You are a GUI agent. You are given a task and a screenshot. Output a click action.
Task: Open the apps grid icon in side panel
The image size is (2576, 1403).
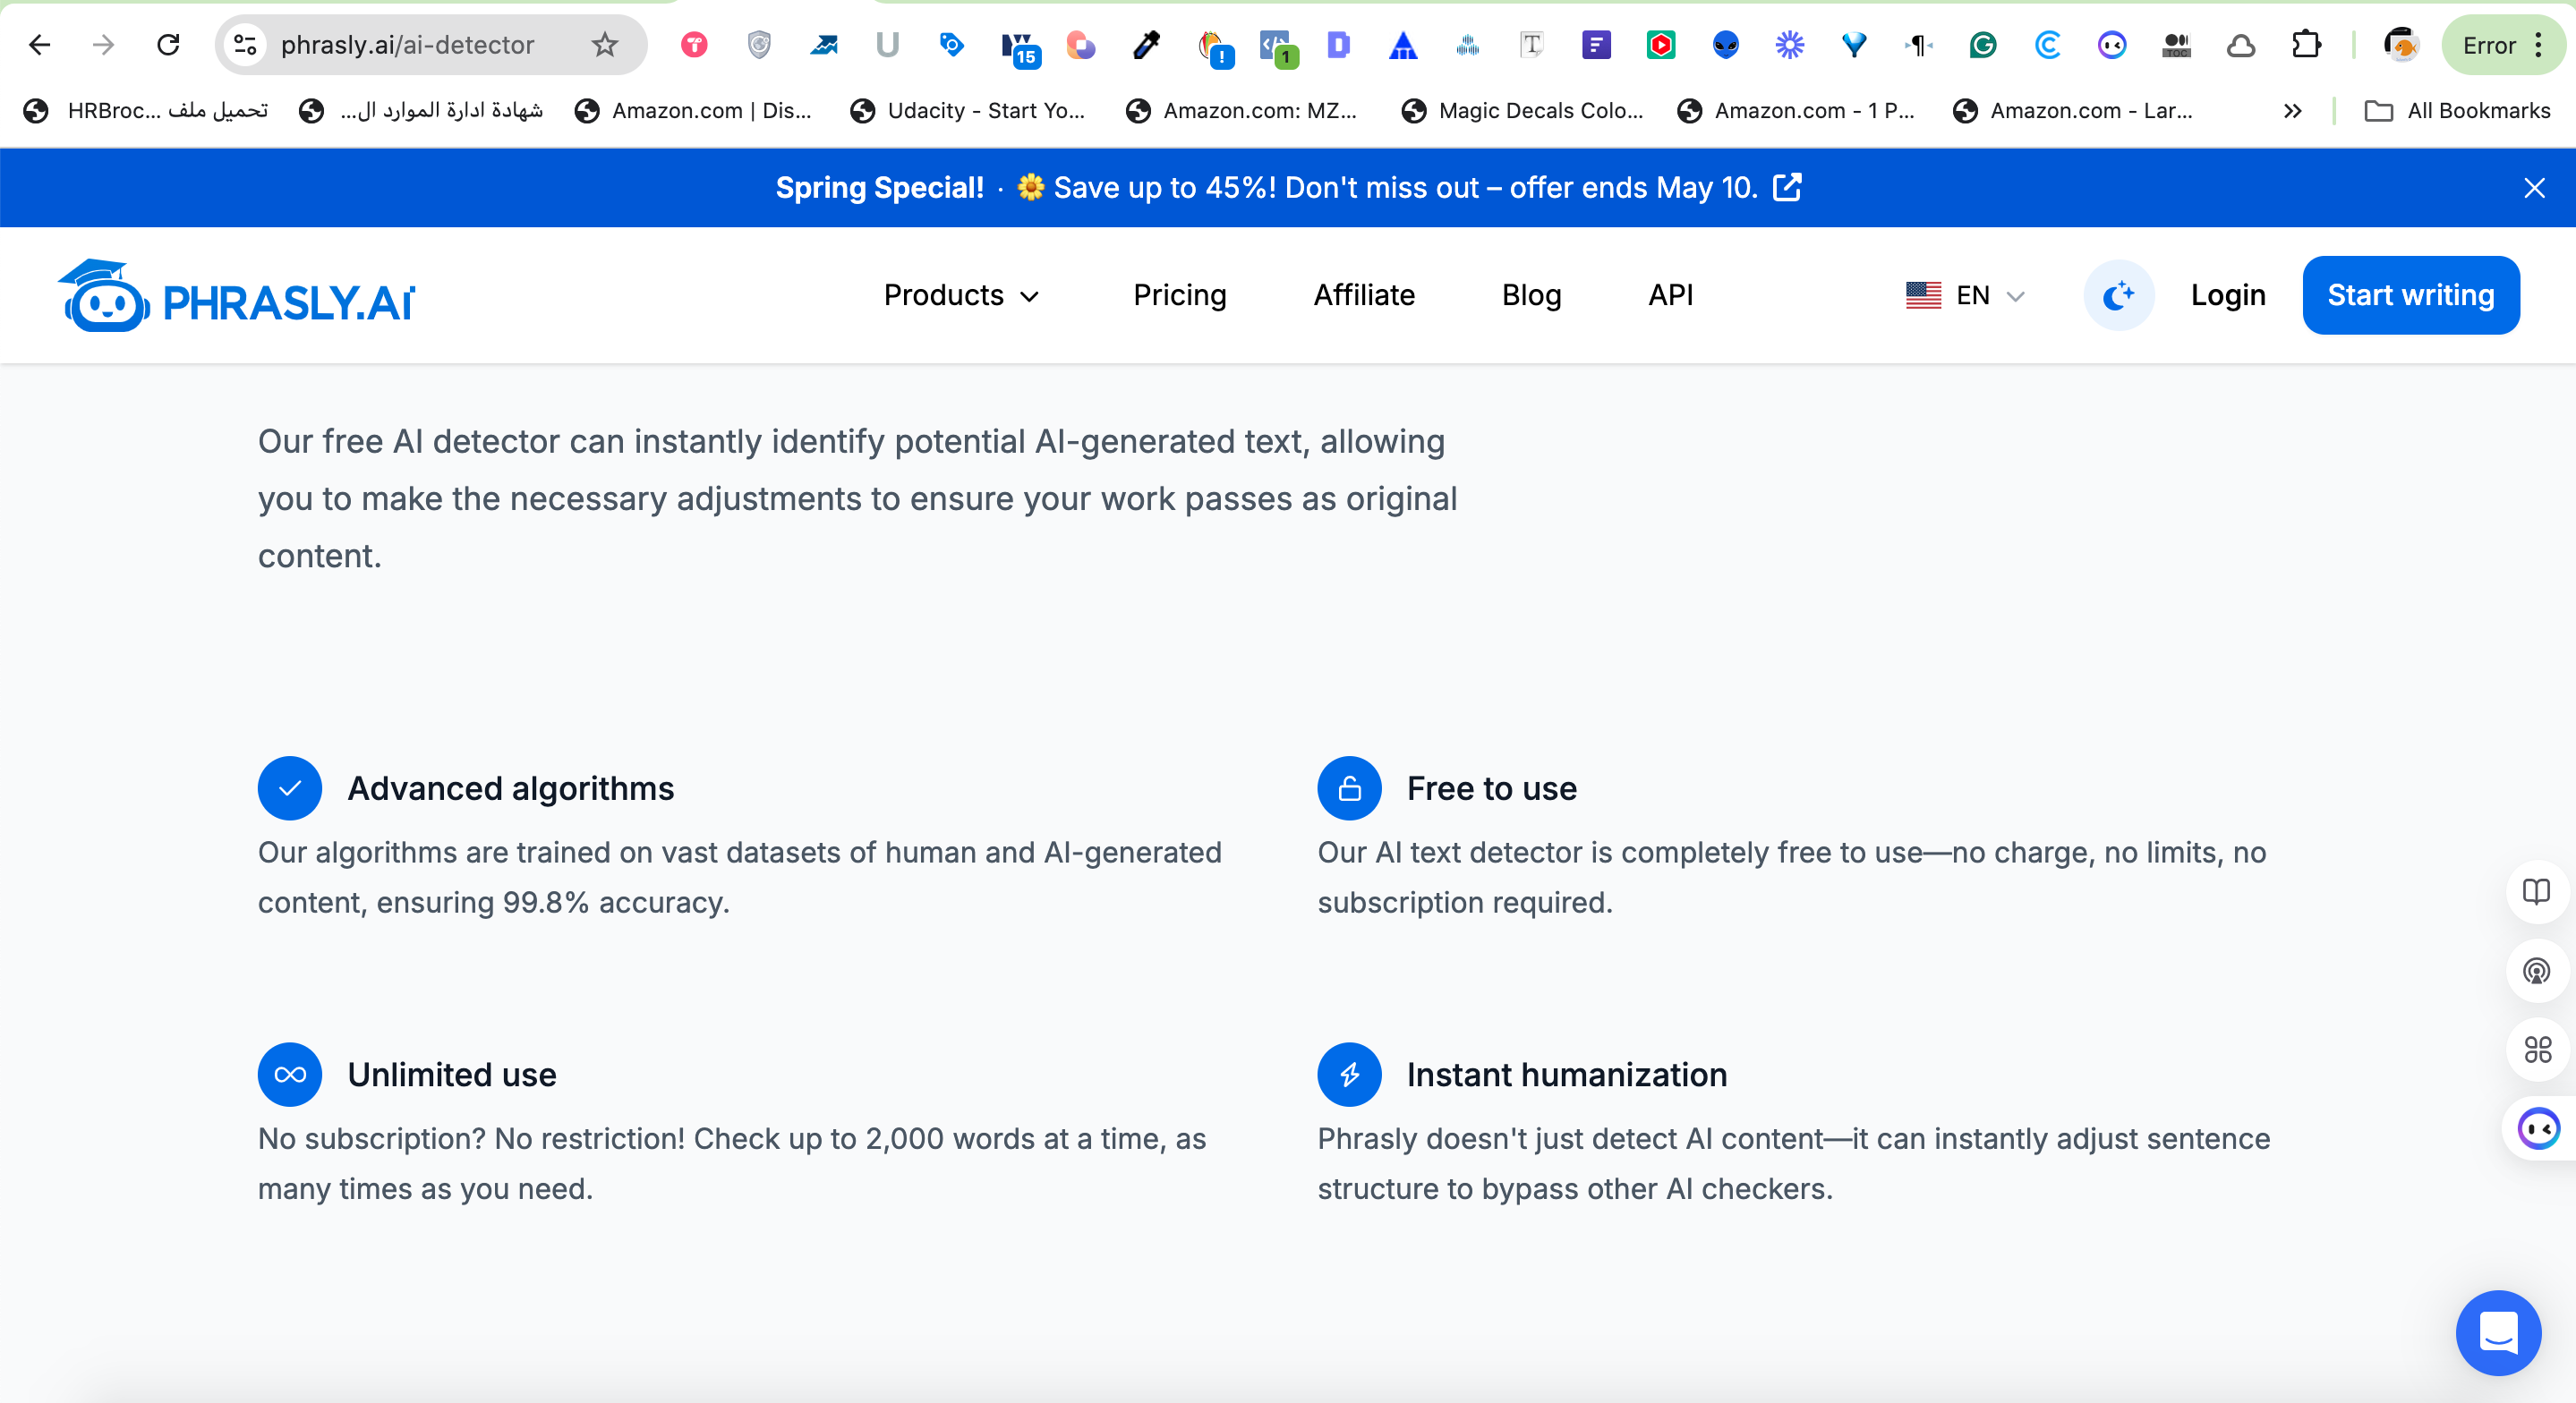coord(2537,1049)
